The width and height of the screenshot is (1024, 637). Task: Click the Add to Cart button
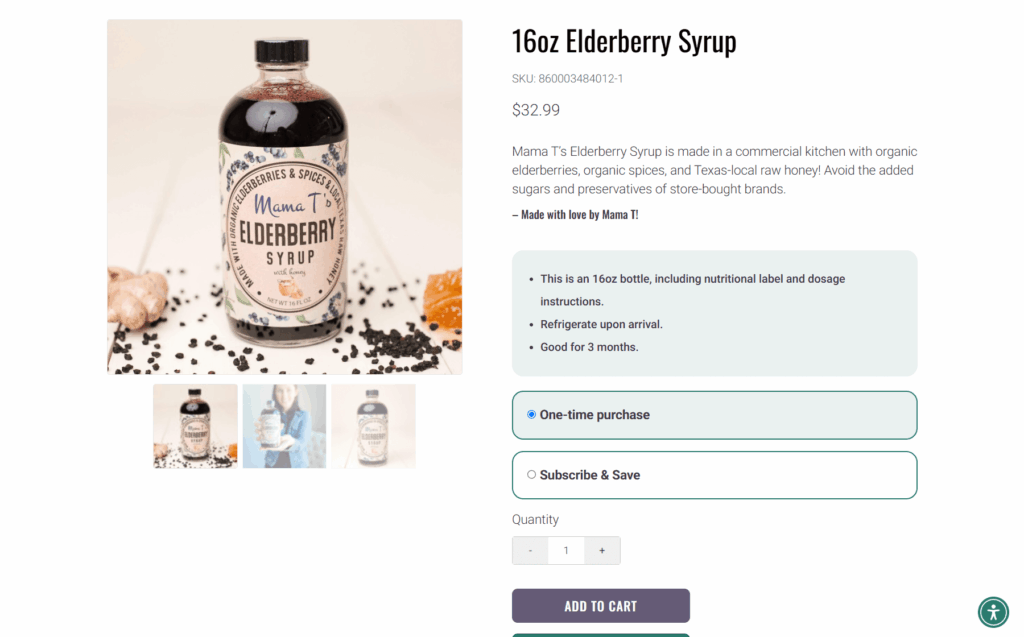click(x=600, y=606)
